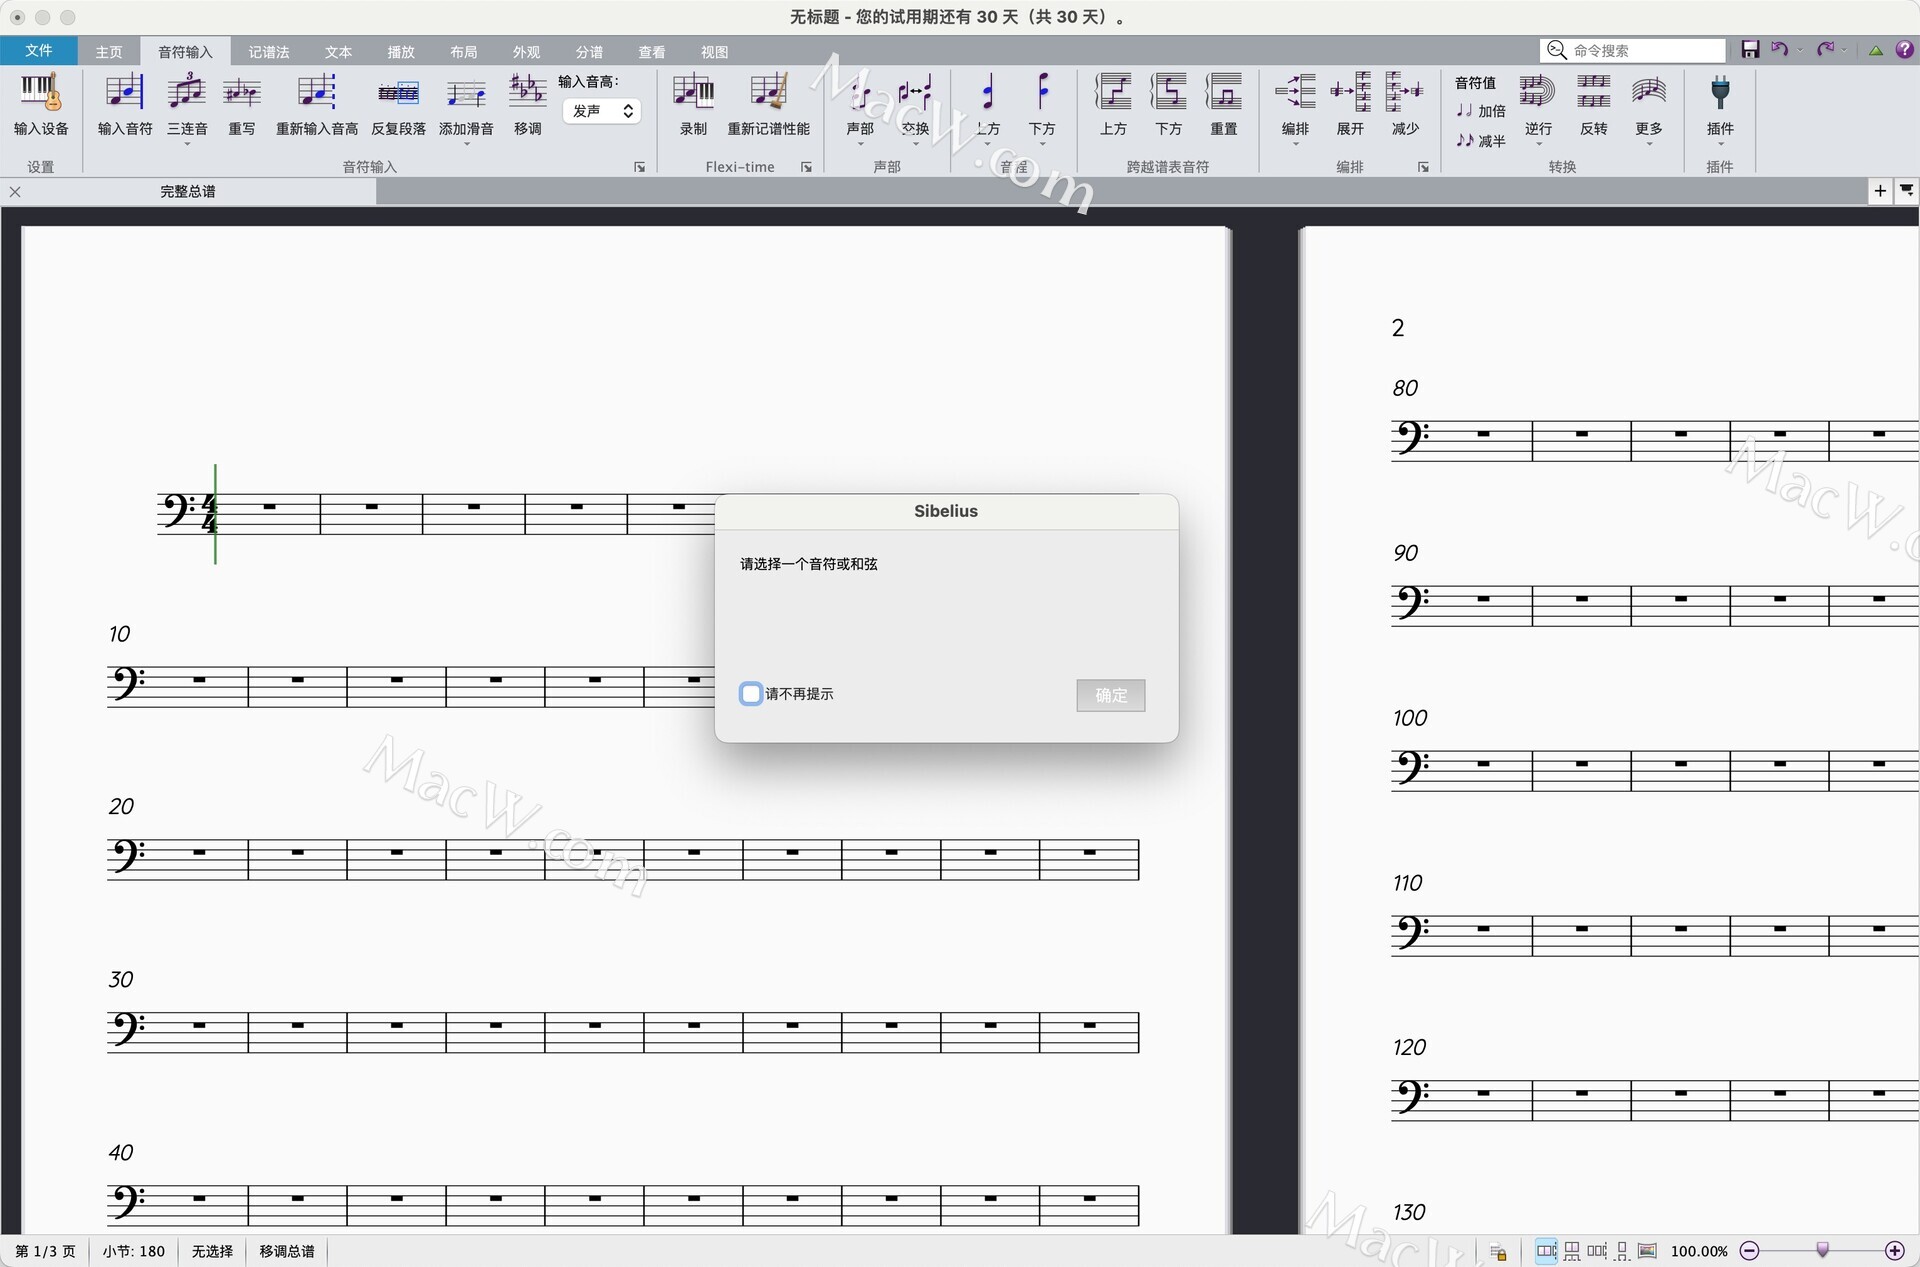Click the Retrograde (逆行) icon
The image size is (1920, 1267).
click(x=1538, y=92)
